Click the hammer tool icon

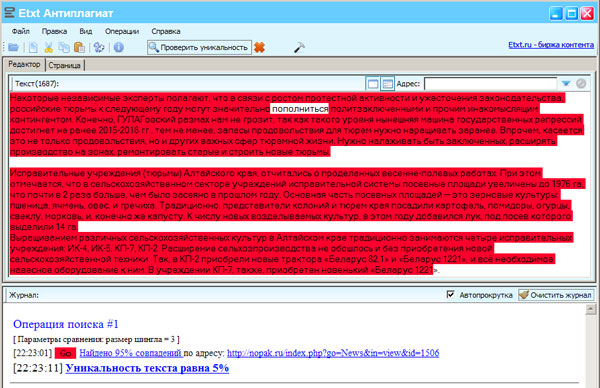(x=299, y=47)
